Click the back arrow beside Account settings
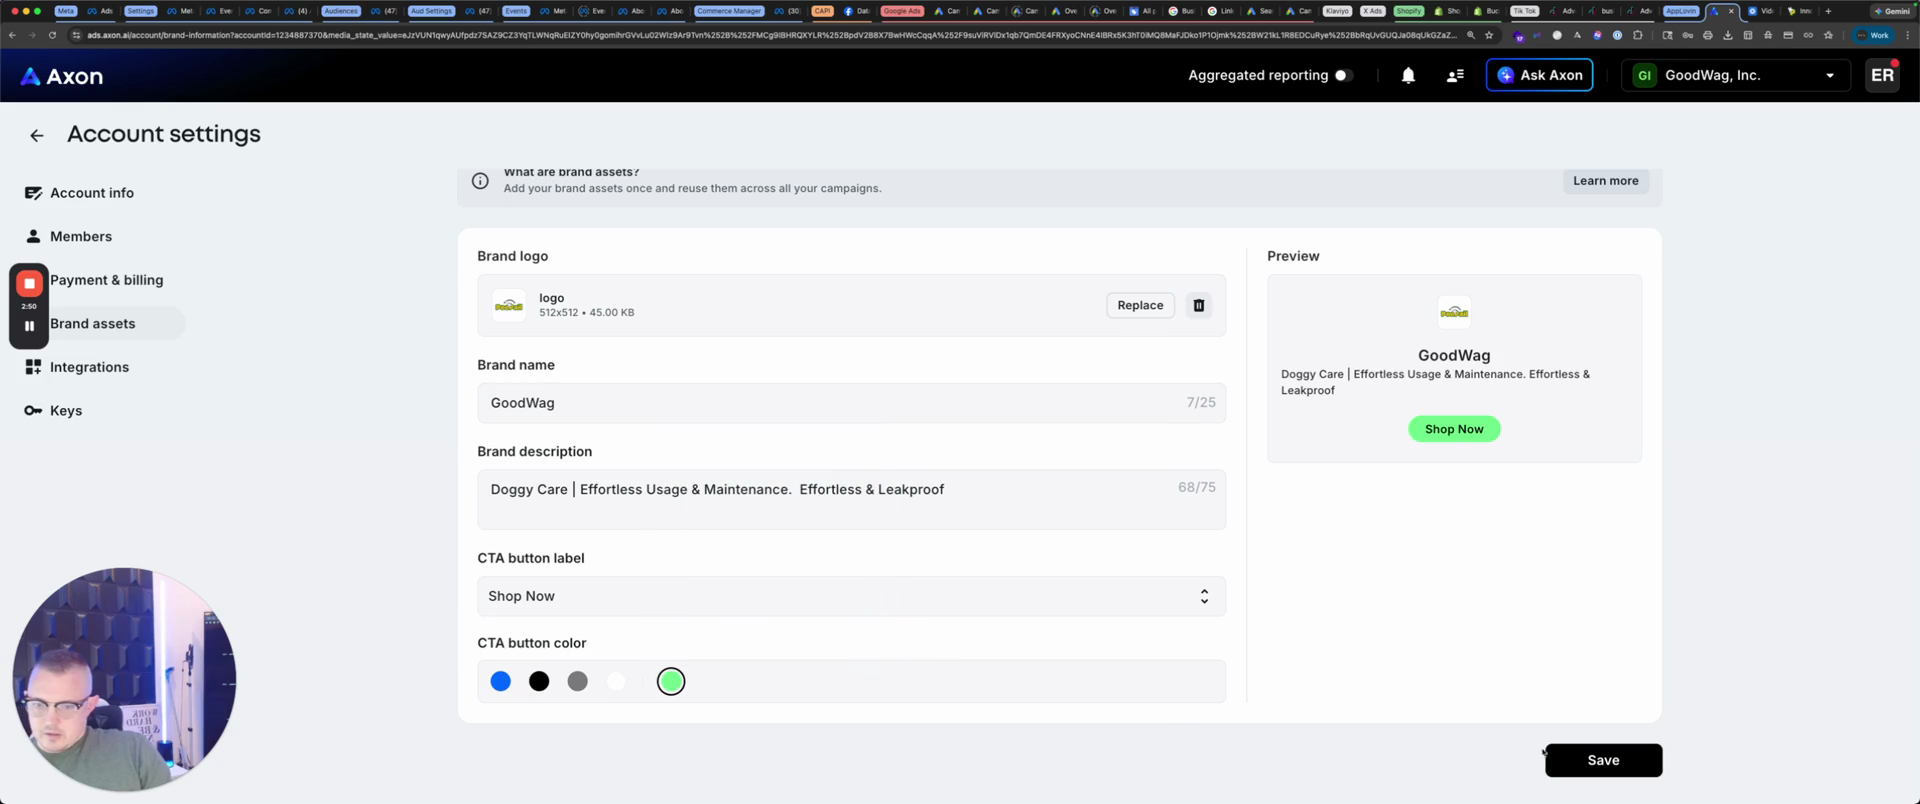The height and width of the screenshot is (804, 1920). coord(37,135)
